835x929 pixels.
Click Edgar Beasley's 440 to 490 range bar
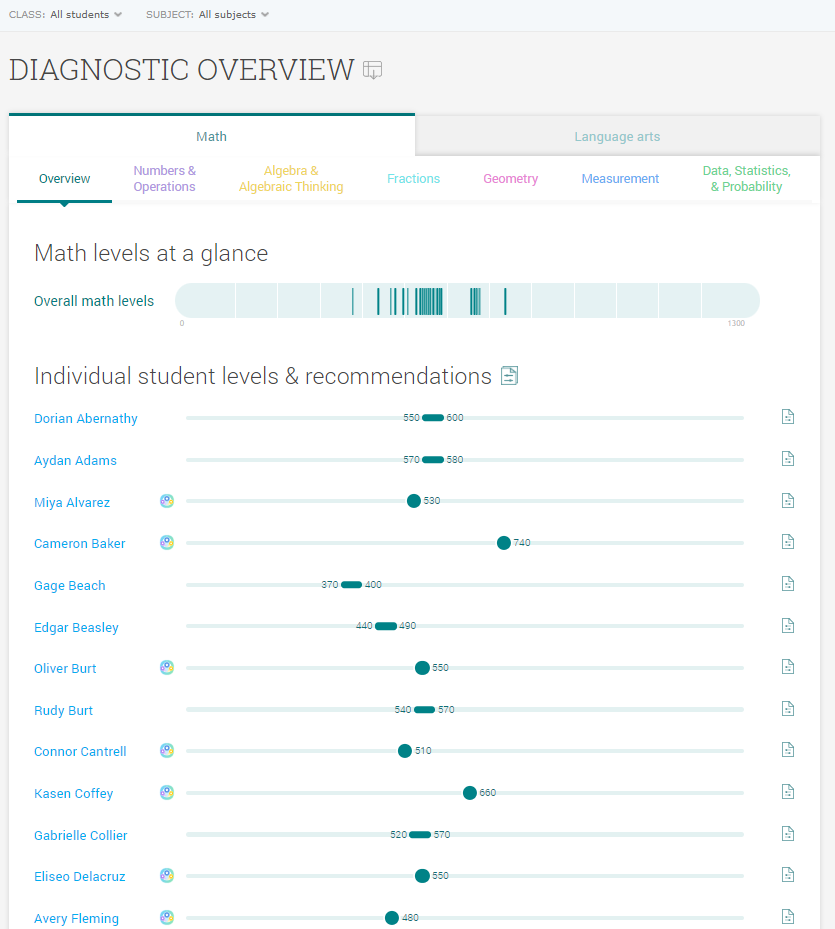[386, 626]
